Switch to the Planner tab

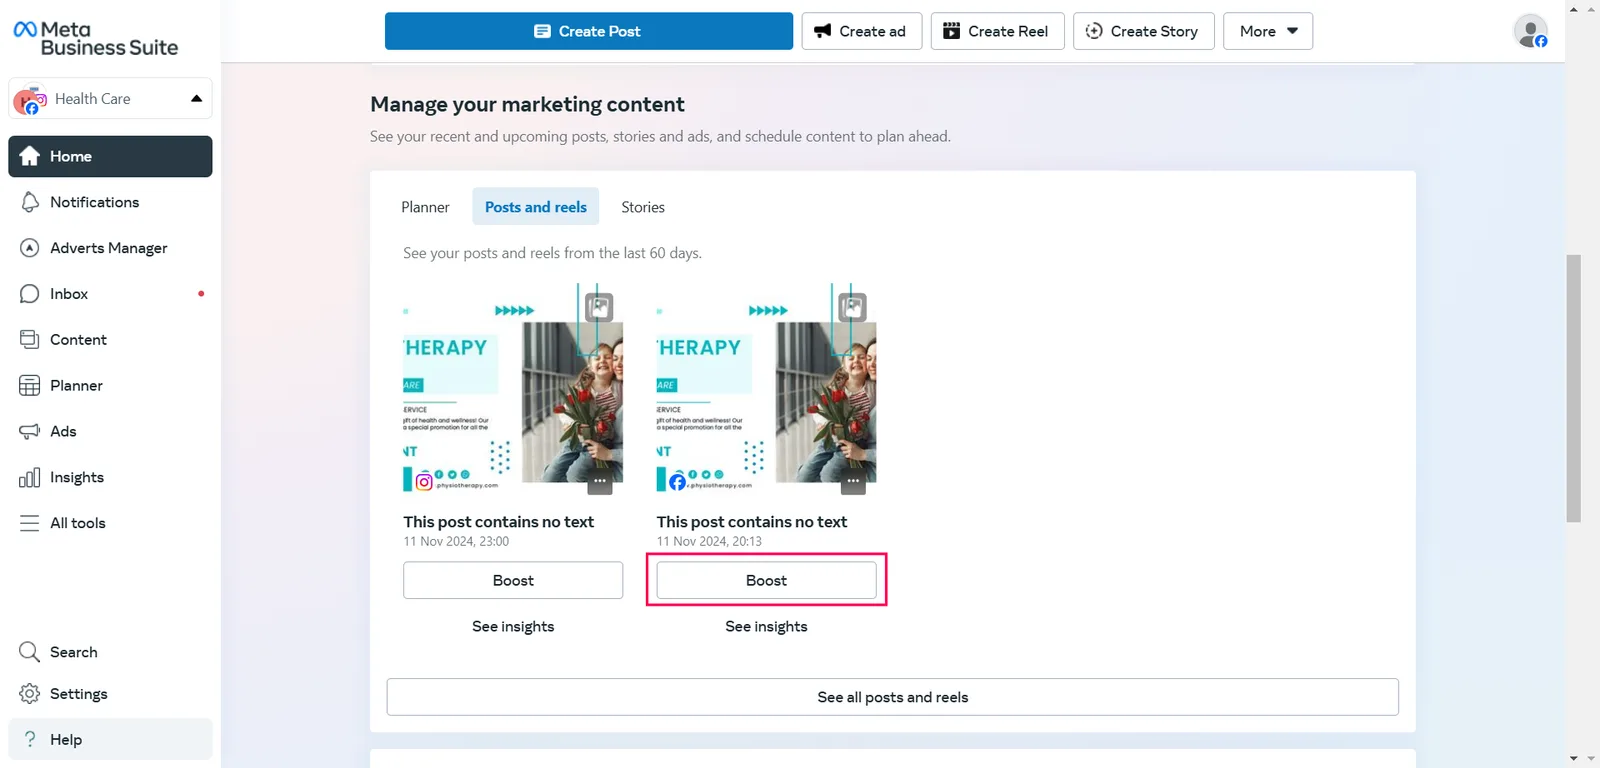point(425,207)
